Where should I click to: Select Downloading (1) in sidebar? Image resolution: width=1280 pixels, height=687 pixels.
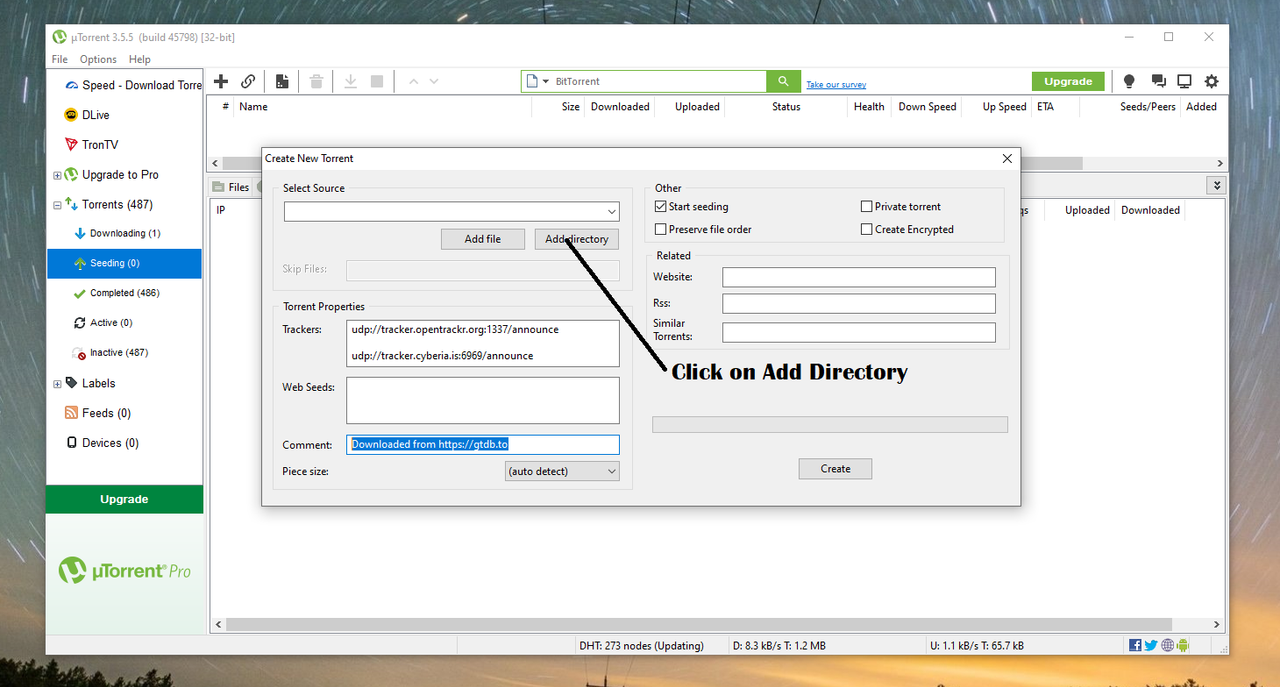tap(124, 233)
